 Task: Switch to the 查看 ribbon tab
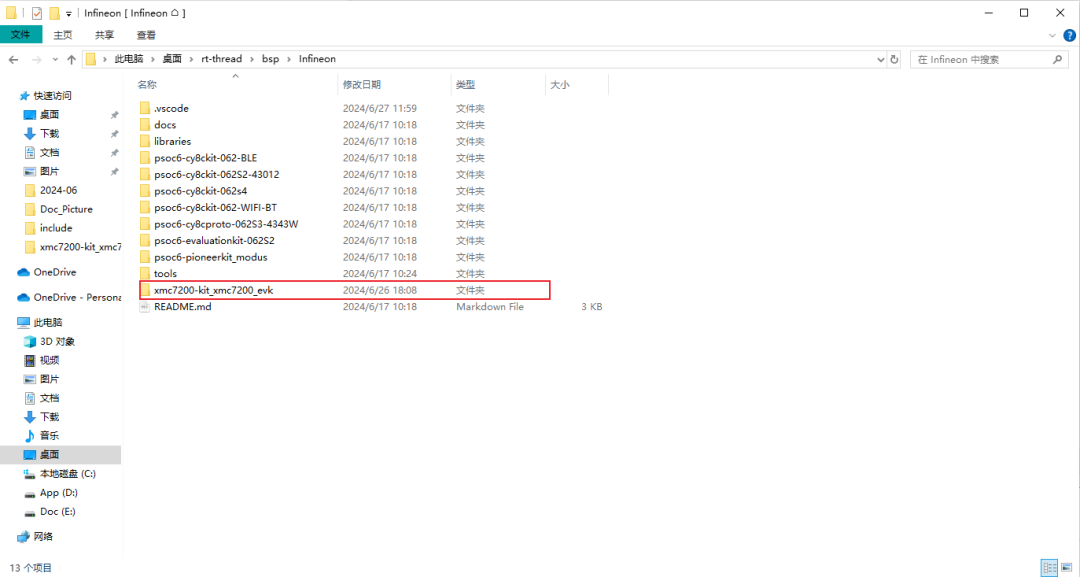(x=146, y=35)
